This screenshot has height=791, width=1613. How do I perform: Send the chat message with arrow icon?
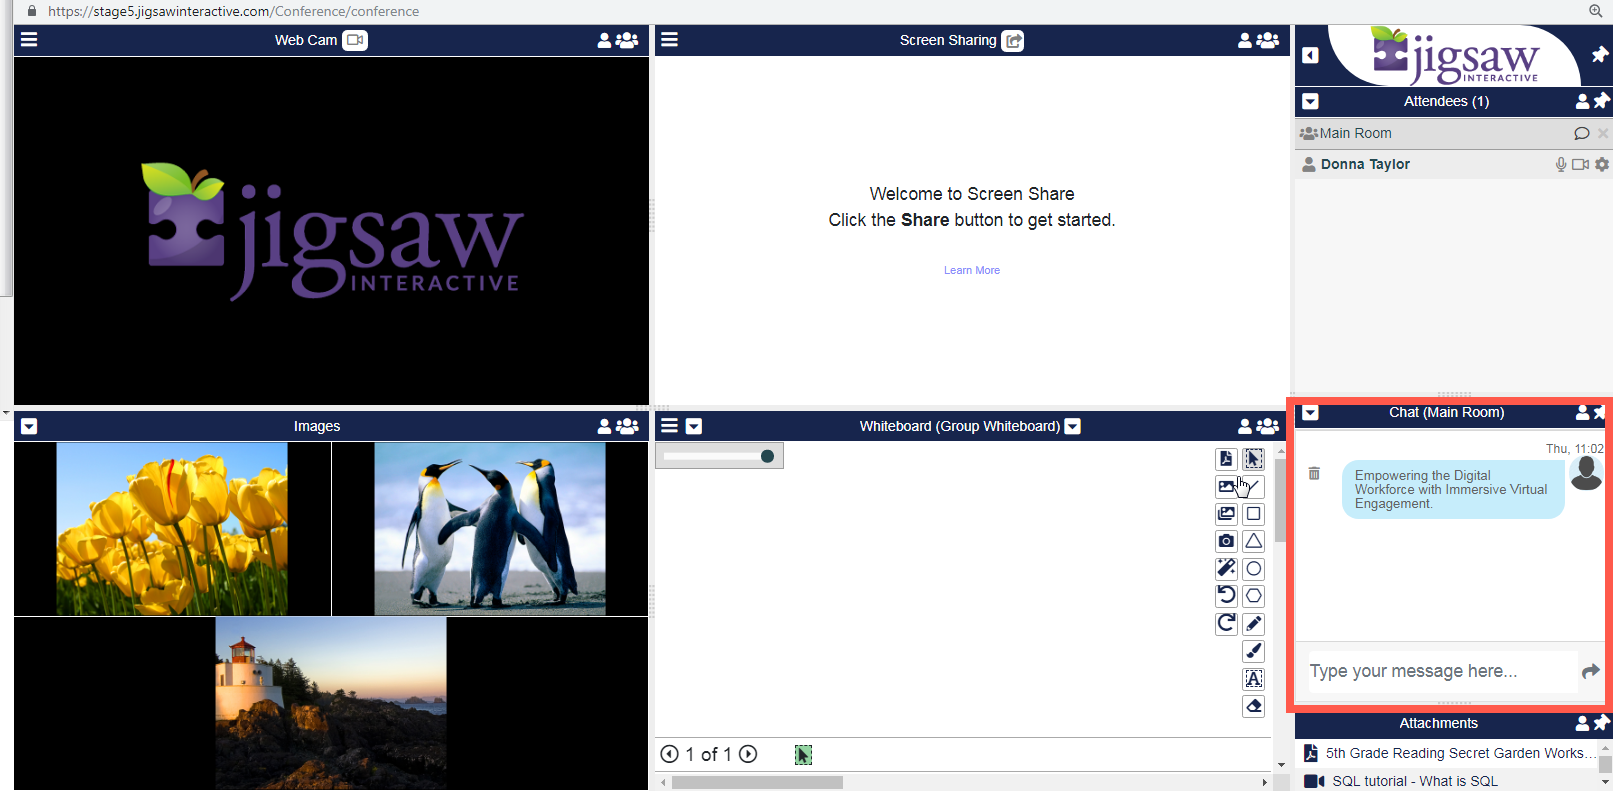click(x=1590, y=671)
